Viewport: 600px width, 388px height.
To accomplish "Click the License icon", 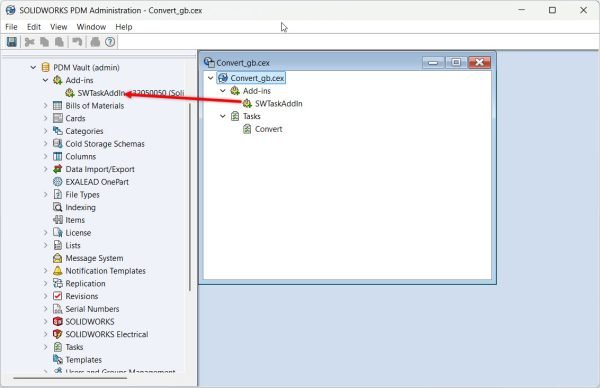I will point(57,232).
